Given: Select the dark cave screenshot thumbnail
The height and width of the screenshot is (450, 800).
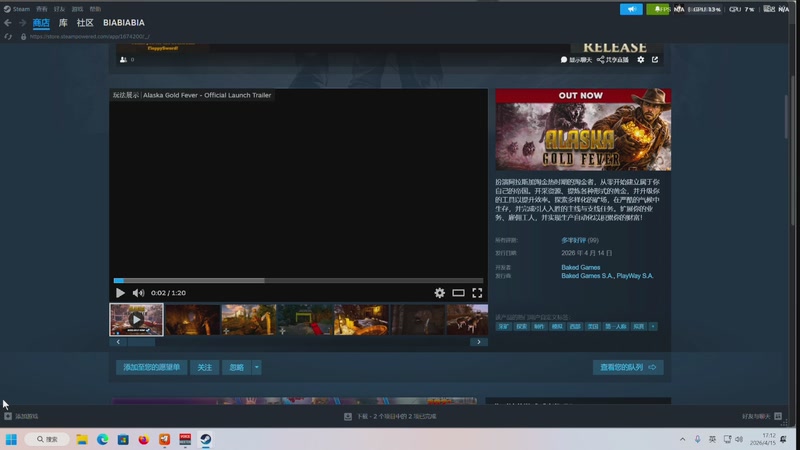Looking at the screenshot, I should [192, 320].
